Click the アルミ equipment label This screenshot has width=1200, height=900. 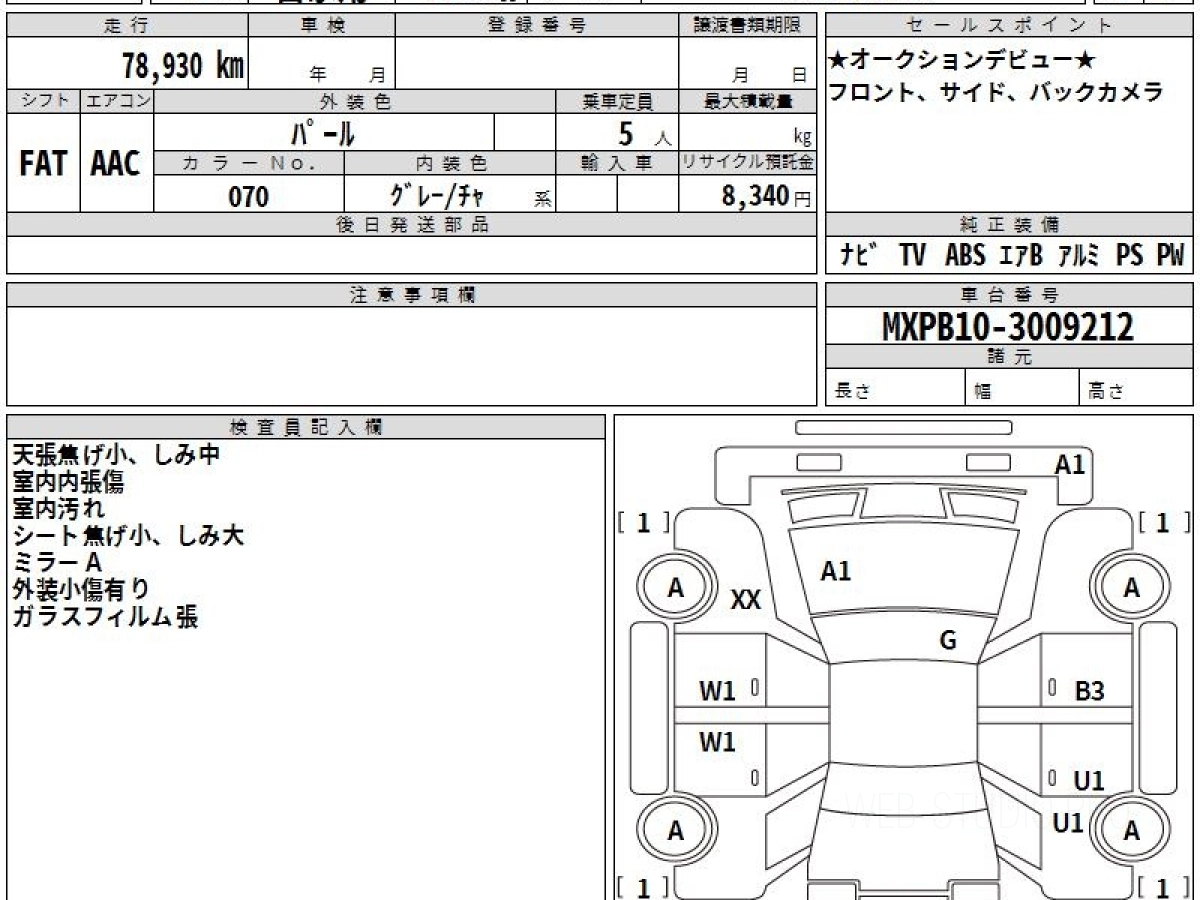click(x=1079, y=256)
